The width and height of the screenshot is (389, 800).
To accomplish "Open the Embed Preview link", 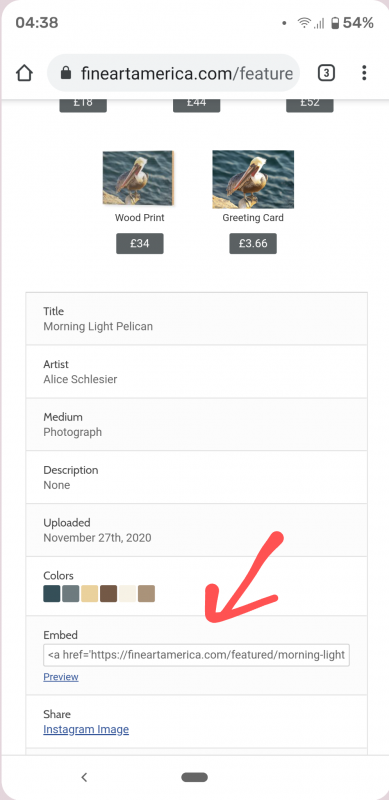I will coord(61,677).
